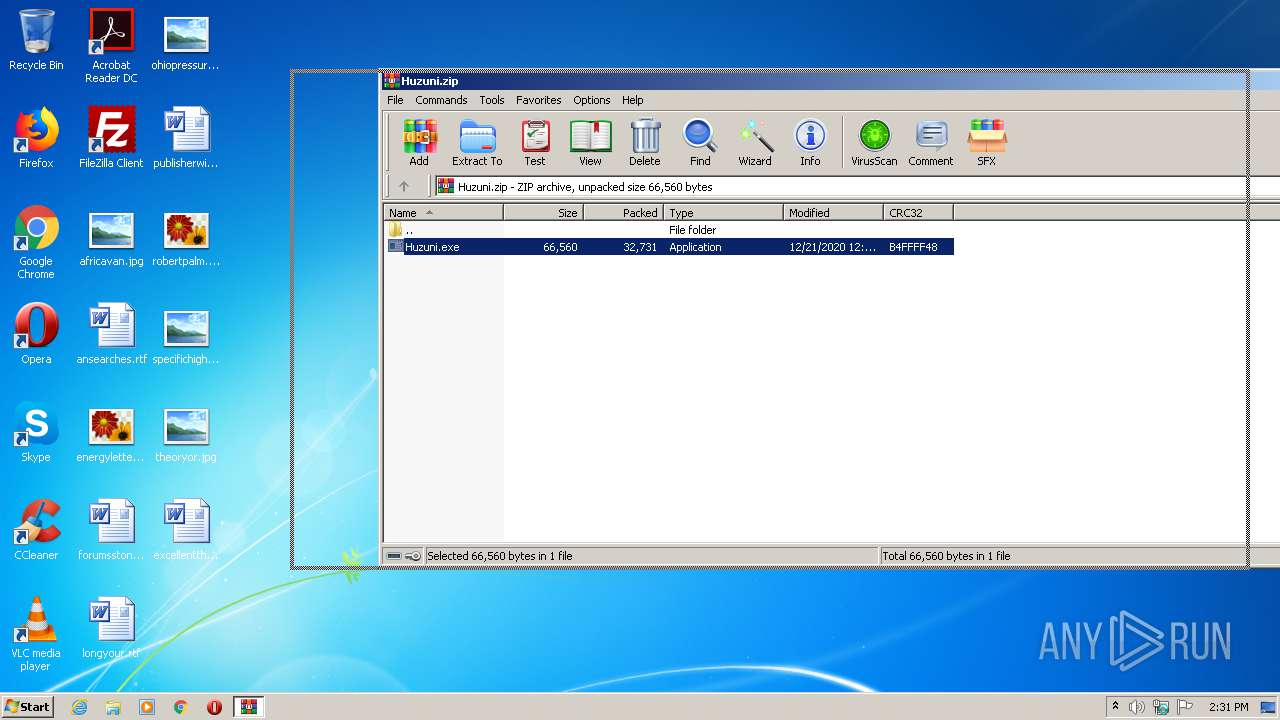The width and height of the screenshot is (1280, 720).
Task: Open the Find files tool
Action: pyautogui.click(x=700, y=143)
